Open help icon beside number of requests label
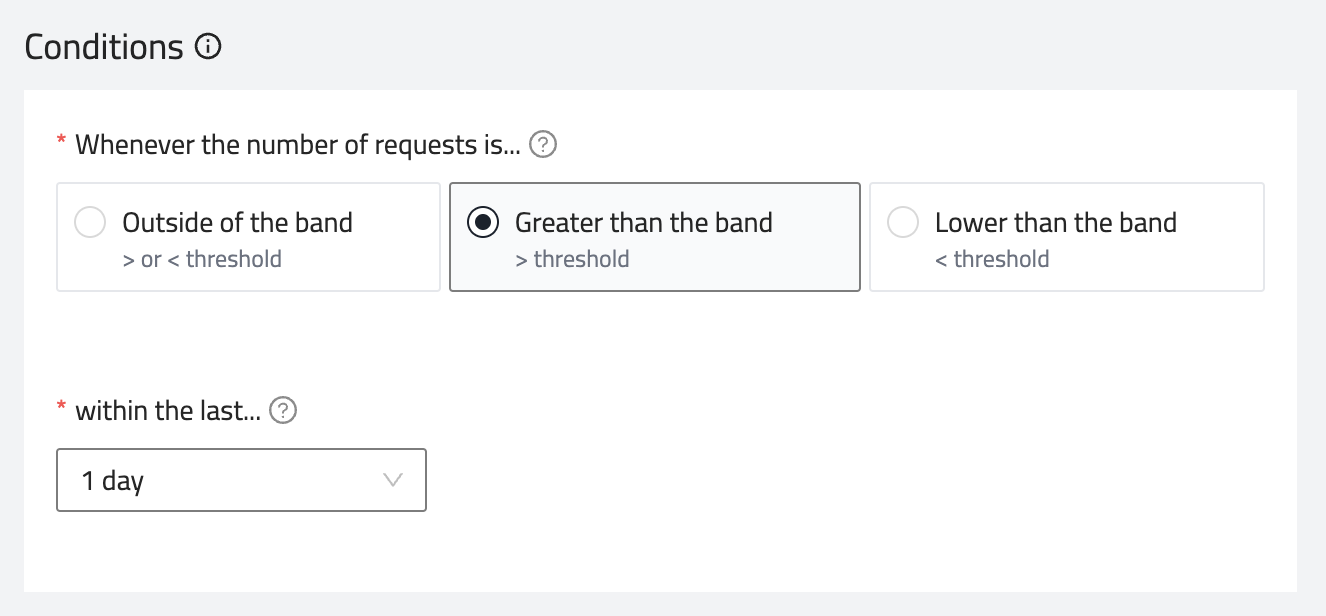 pyautogui.click(x=543, y=145)
